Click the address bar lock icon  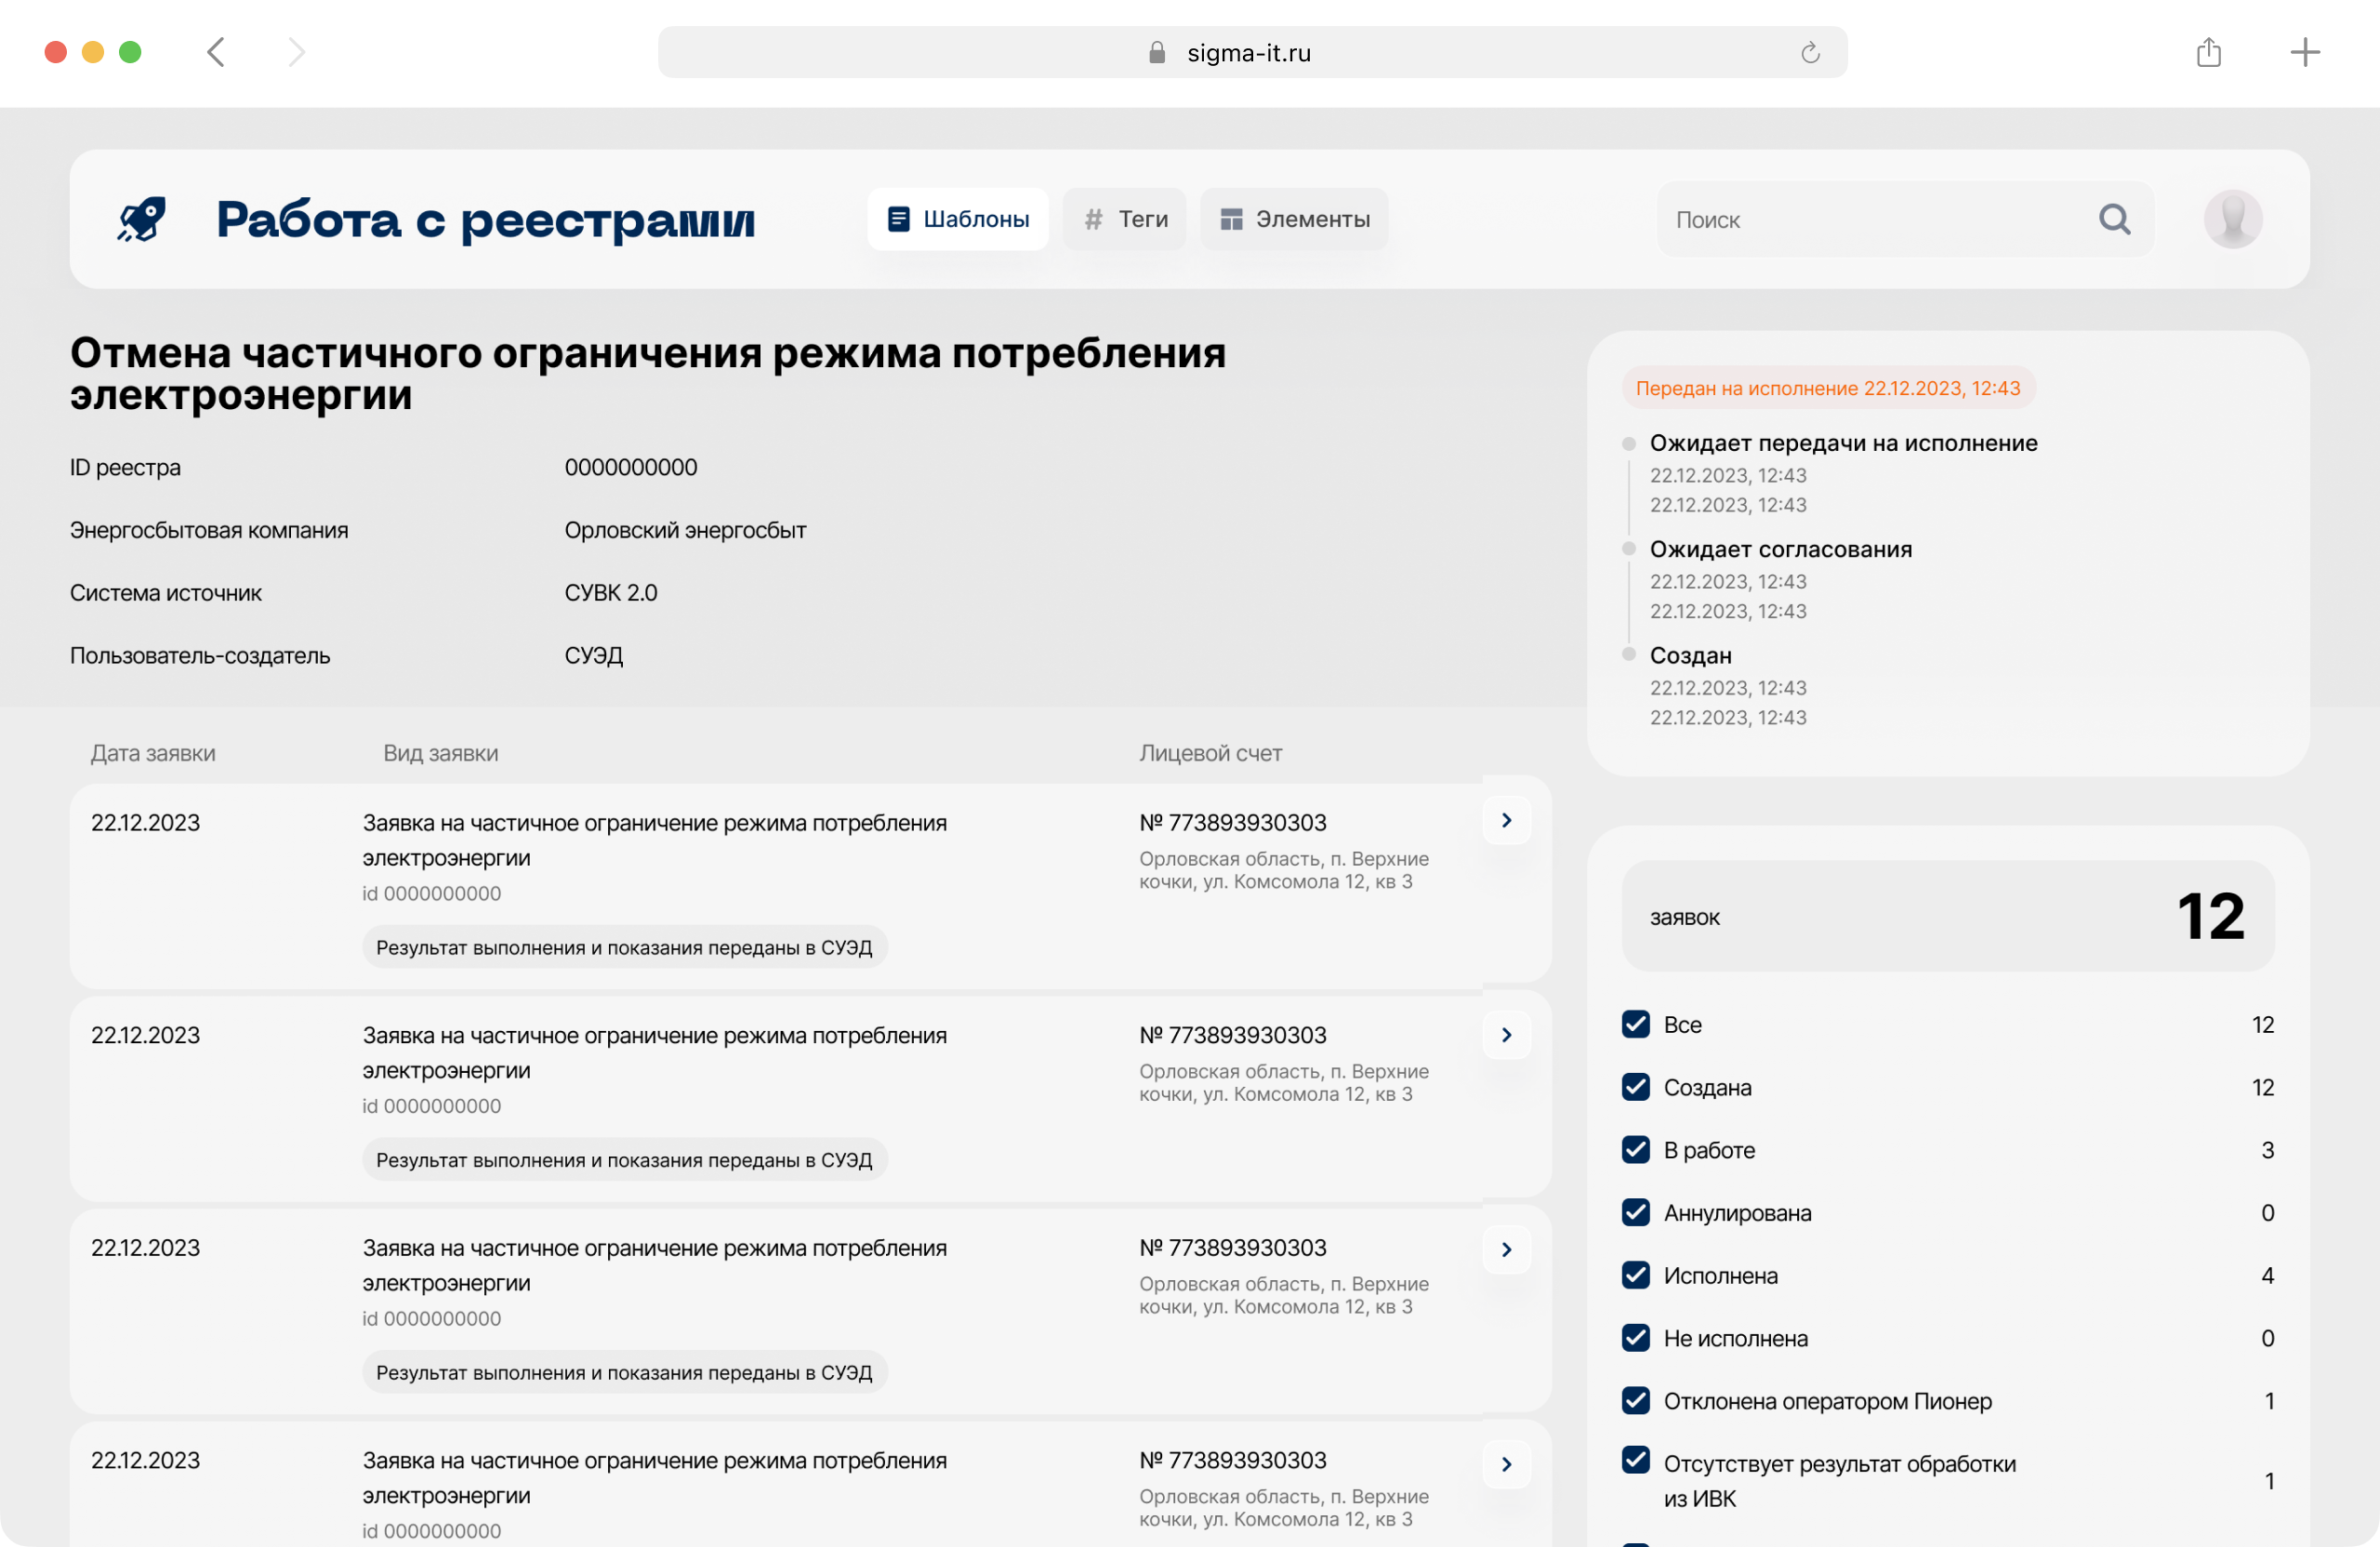coord(1157,53)
